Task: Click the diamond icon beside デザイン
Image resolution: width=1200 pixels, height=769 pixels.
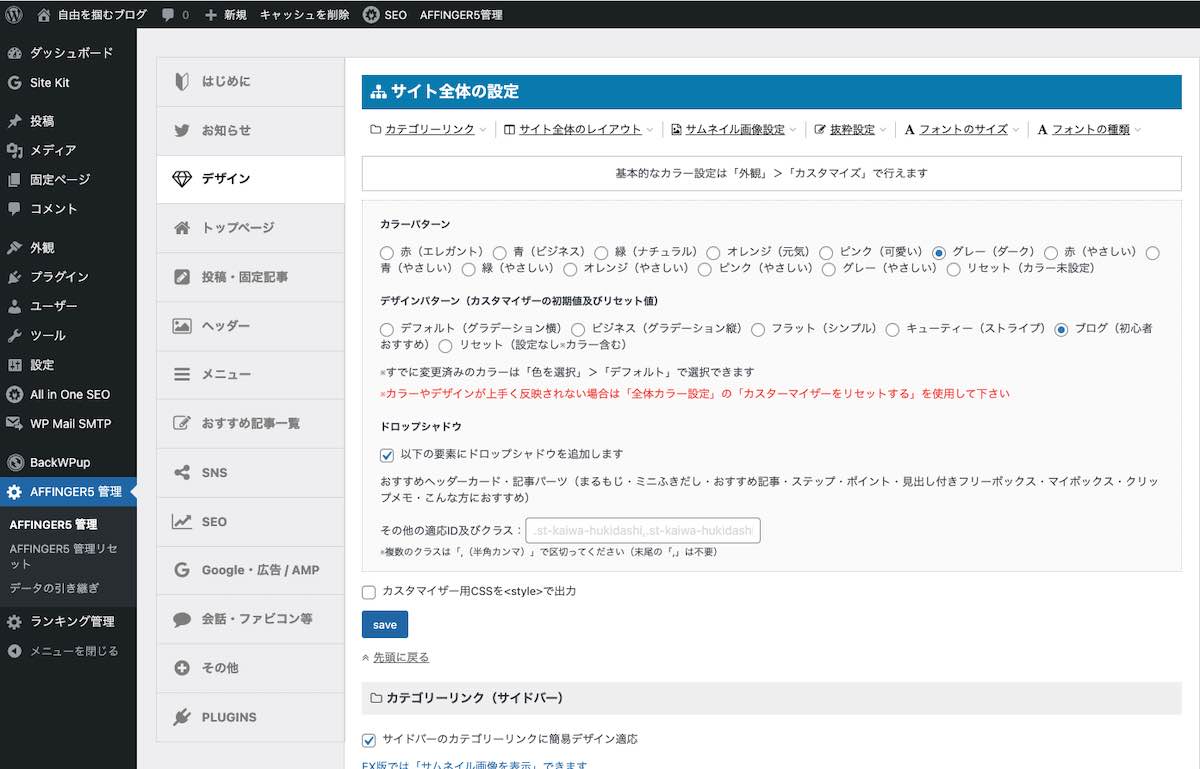Action: pos(181,179)
